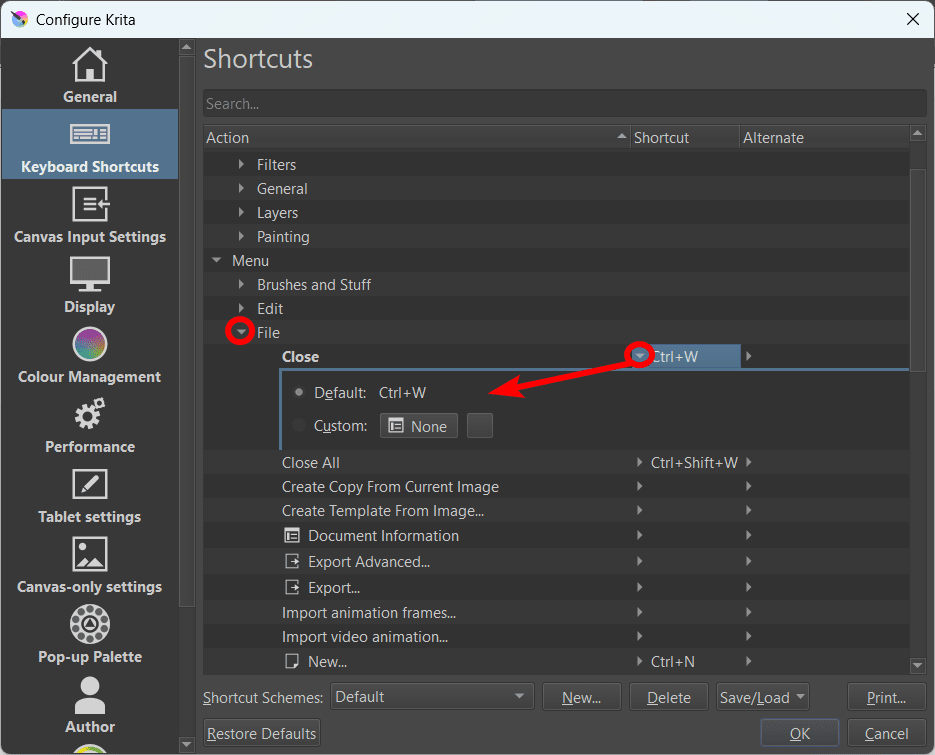Click the shortcuts Search field
935x755 pixels.
(564, 104)
